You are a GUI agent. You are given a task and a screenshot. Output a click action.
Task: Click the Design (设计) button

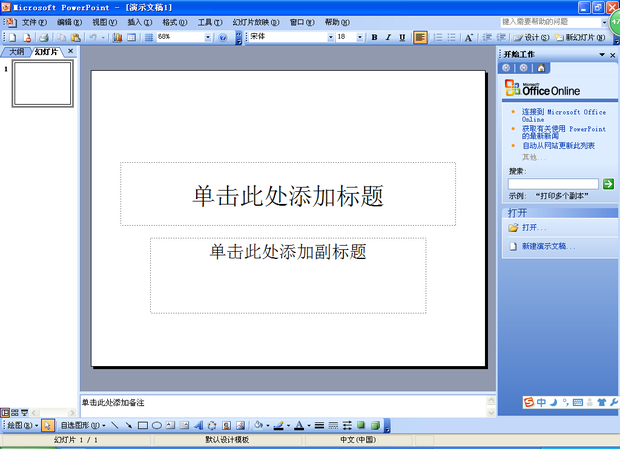[x=531, y=38]
